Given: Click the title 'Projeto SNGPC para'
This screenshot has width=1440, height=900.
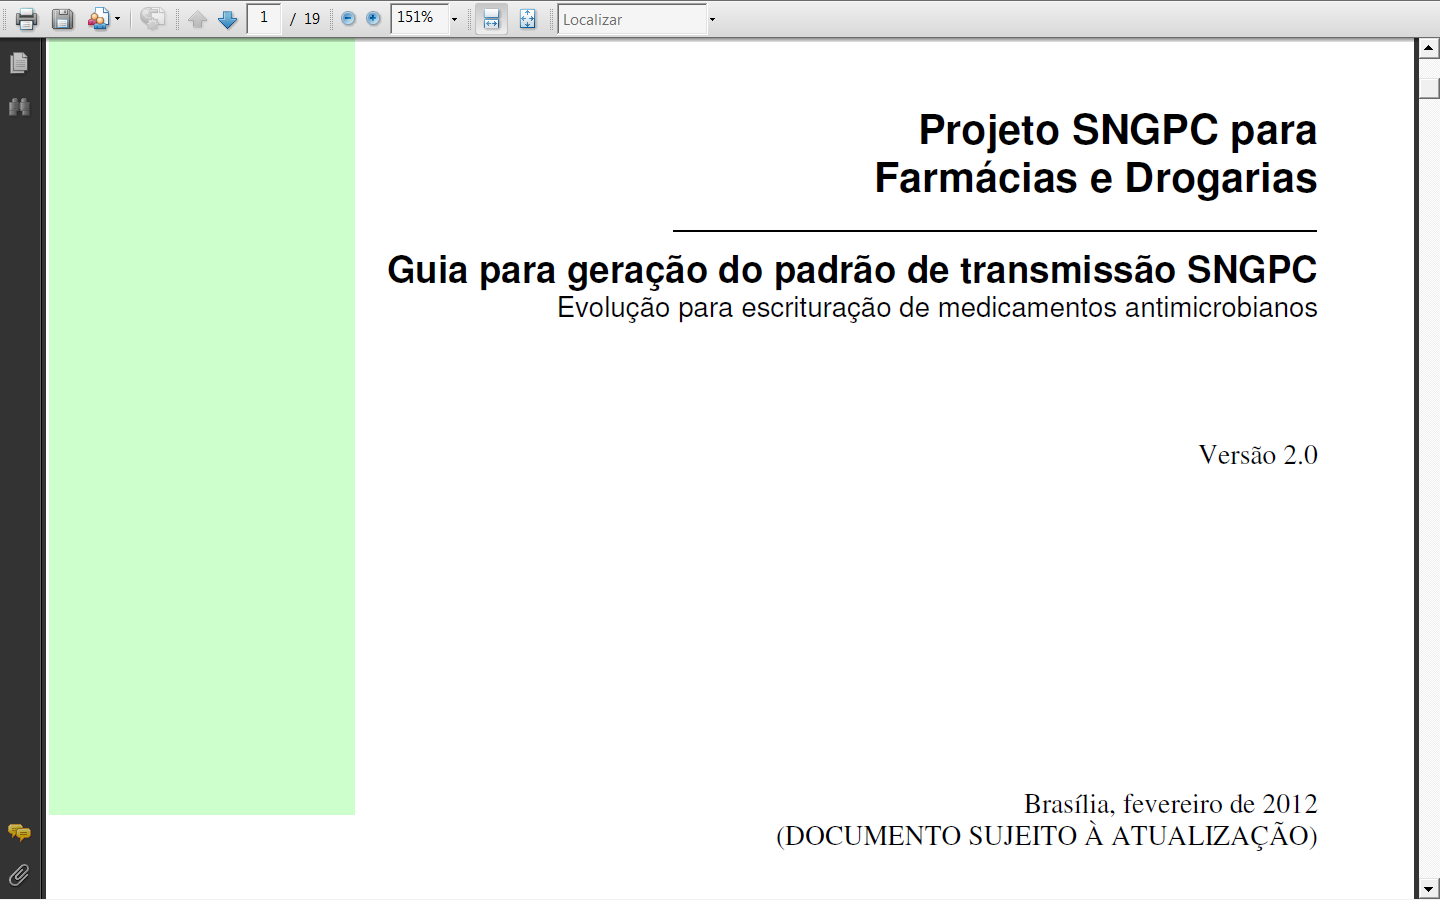Looking at the screenshot, I should coord(1118,130).
